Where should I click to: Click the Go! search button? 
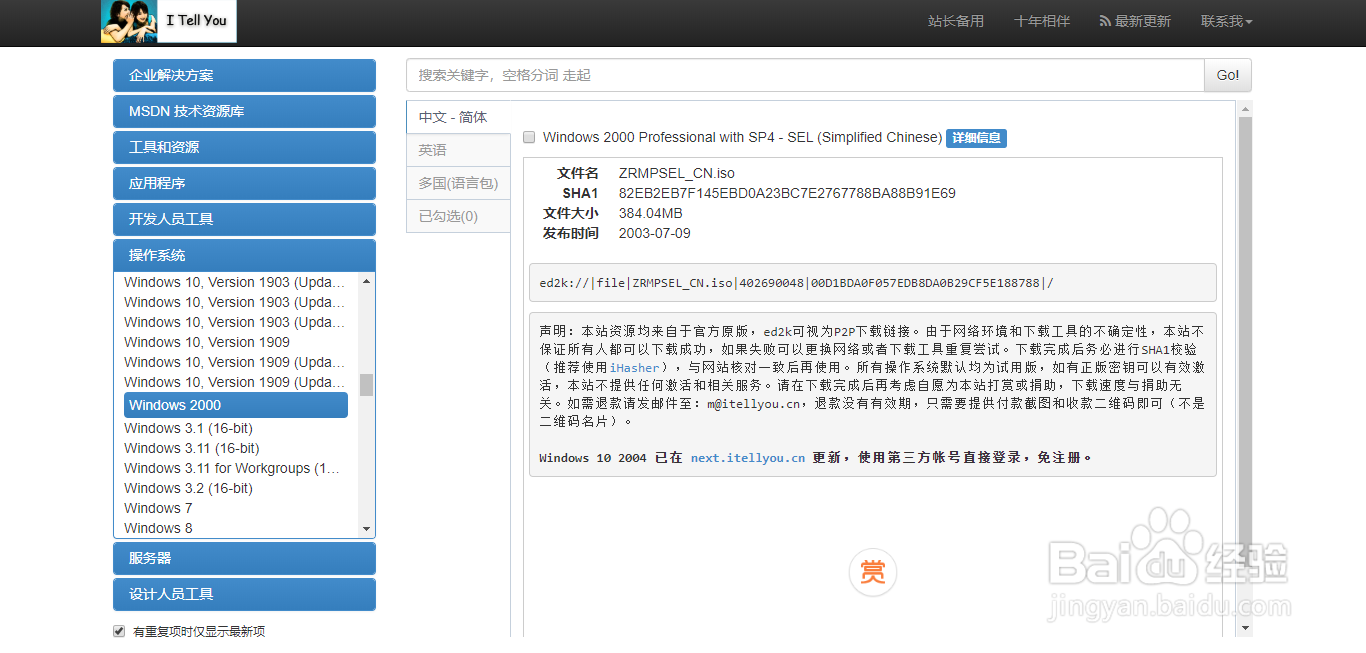(1228, 75)
